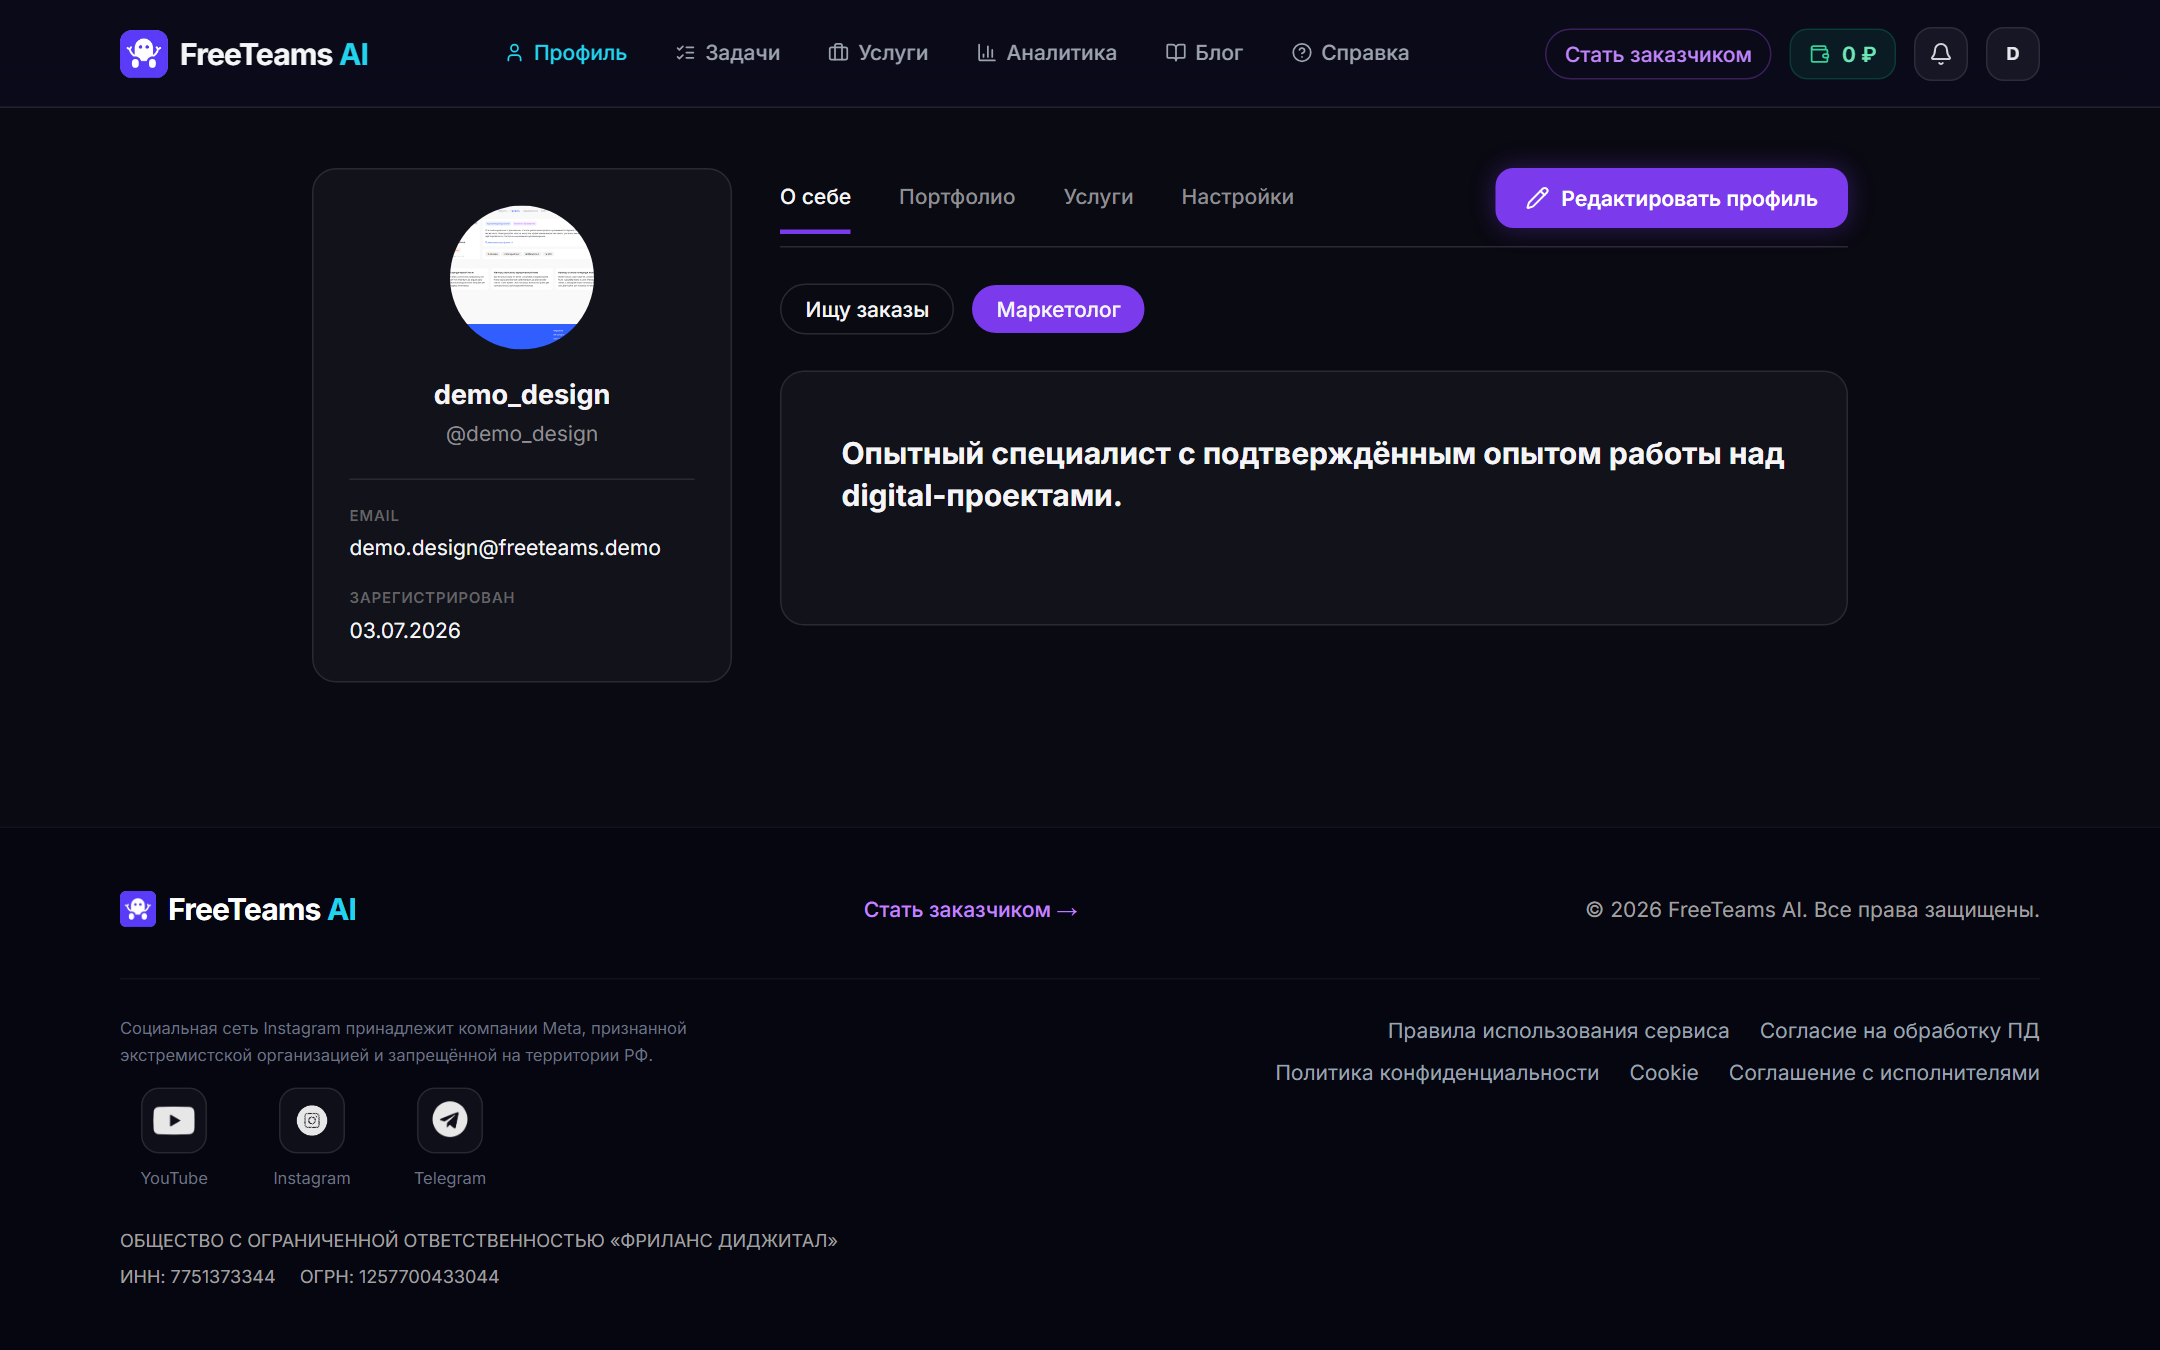The image size is (2160, 1350).
Task: Open Услуги in the top navigation
Action: pyautogui.click(x=878, y=53)
